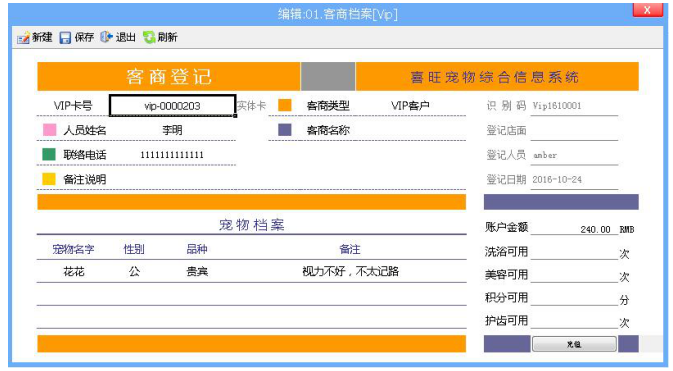Click the 账户金额 value 240.00
This screenshot has height=371, width=673.
(x=595, y=229)
